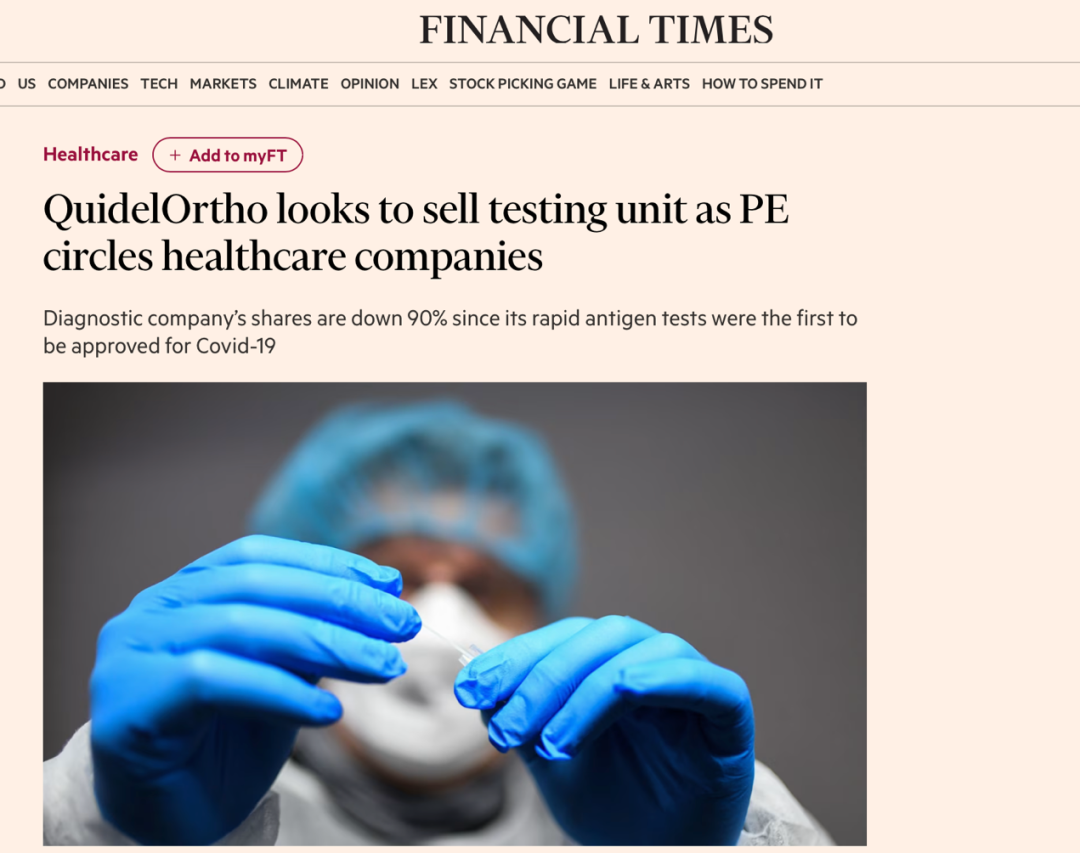This screenshot has height=853, width=1080.
Task: Click the plus icon beside Add to myFT
Action: pyautogui.click(x=175, y=156)
